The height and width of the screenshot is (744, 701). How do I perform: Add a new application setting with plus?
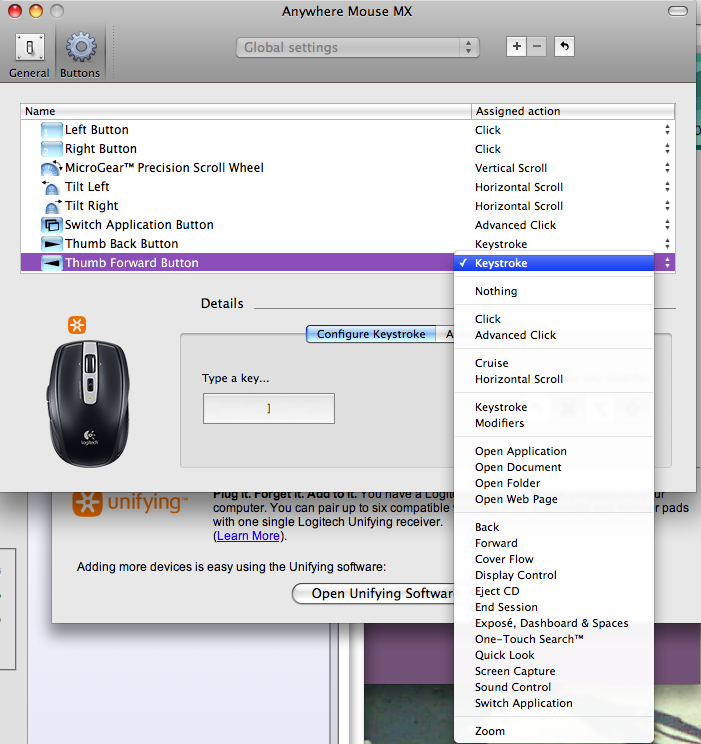coord(516,46)
